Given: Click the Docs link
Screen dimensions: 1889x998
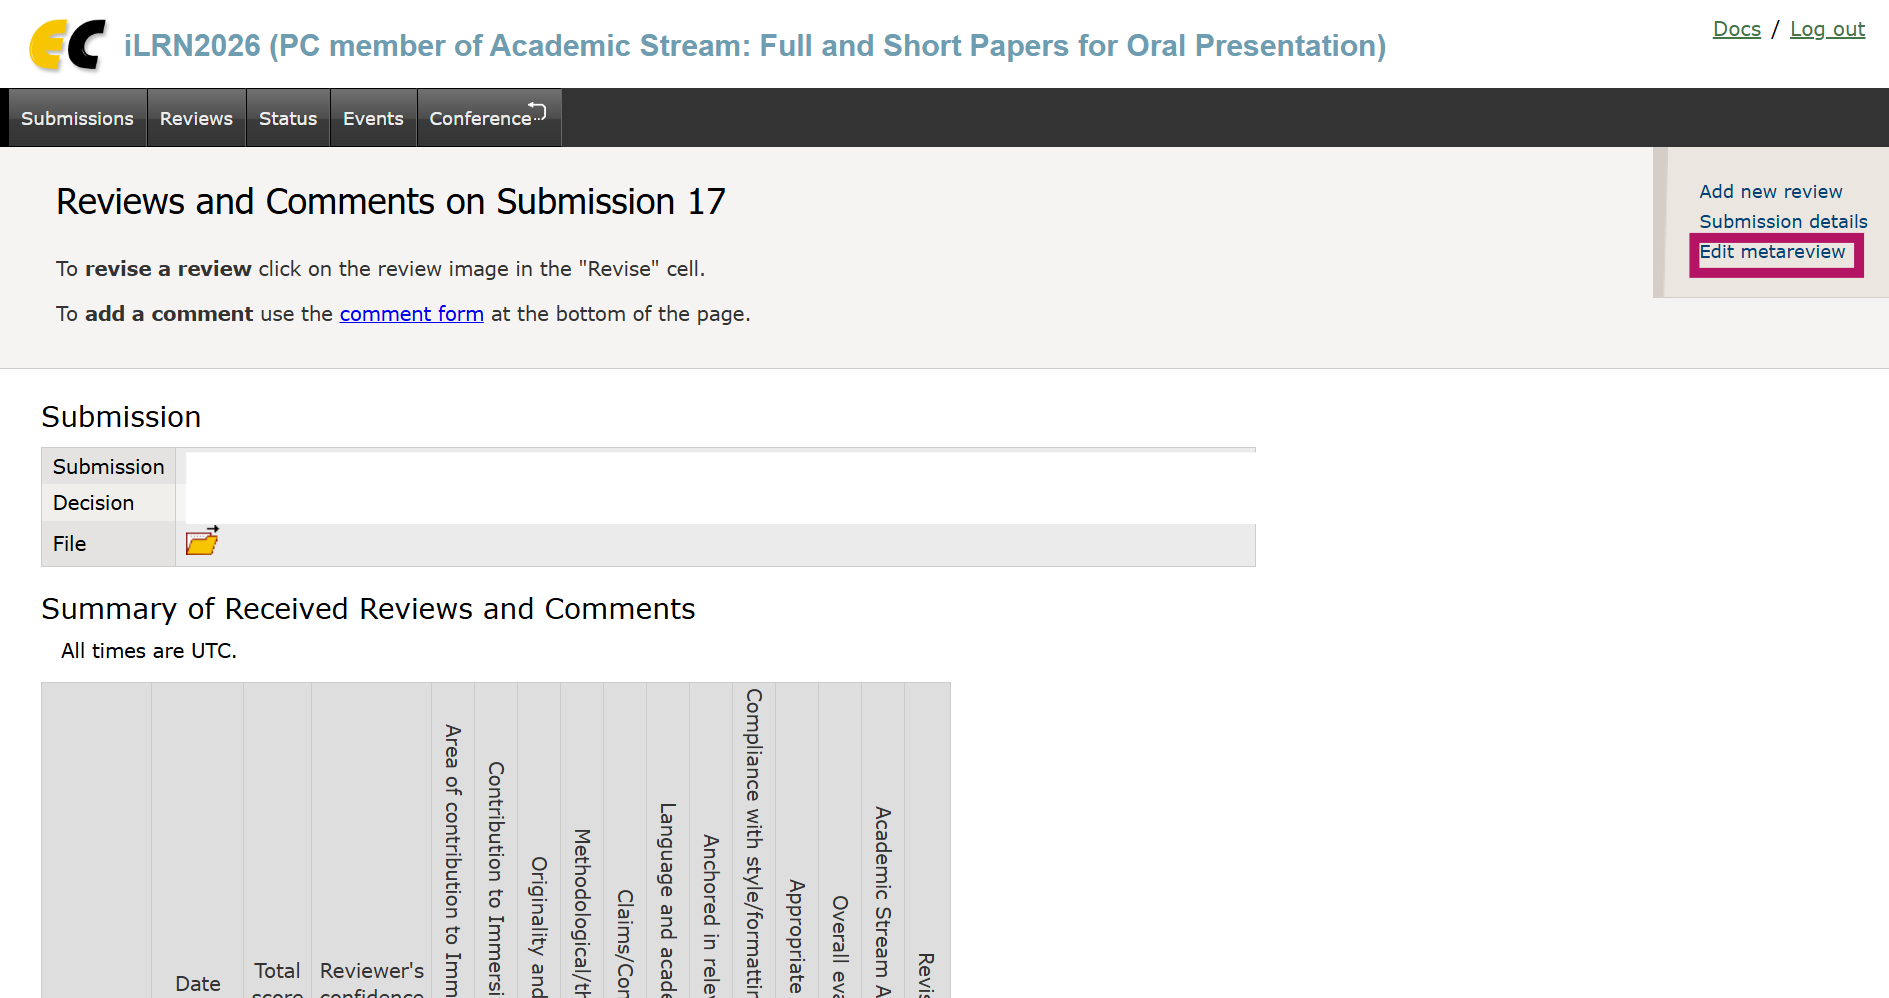Looking at the screenshot, I should click(1736, 29).
